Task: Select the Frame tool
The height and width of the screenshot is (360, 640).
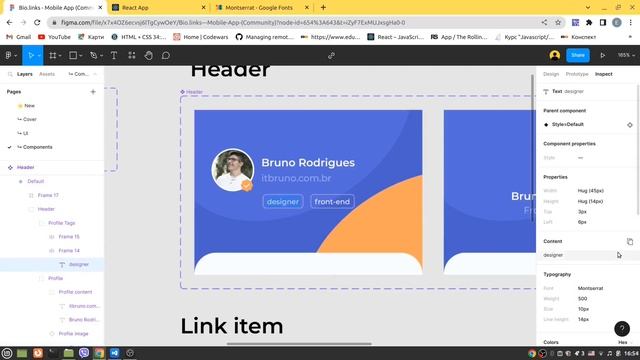Action: (x=53, y=56)
